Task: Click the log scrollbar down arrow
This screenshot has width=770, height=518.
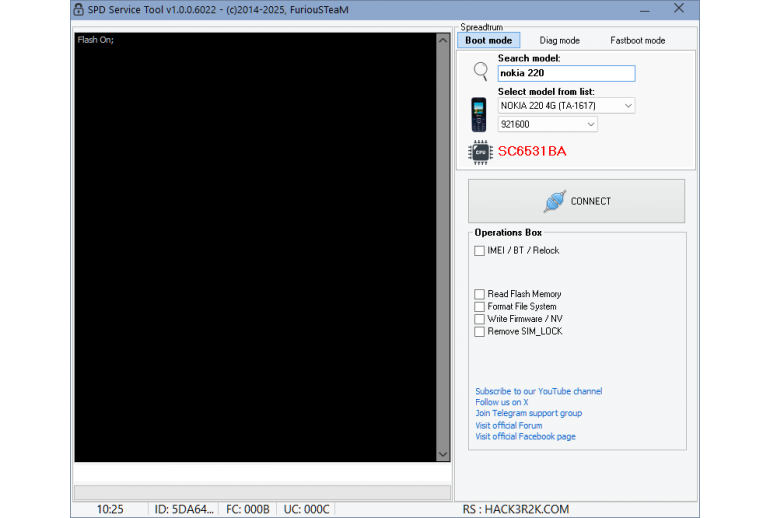Action: (x=442, y=455)
